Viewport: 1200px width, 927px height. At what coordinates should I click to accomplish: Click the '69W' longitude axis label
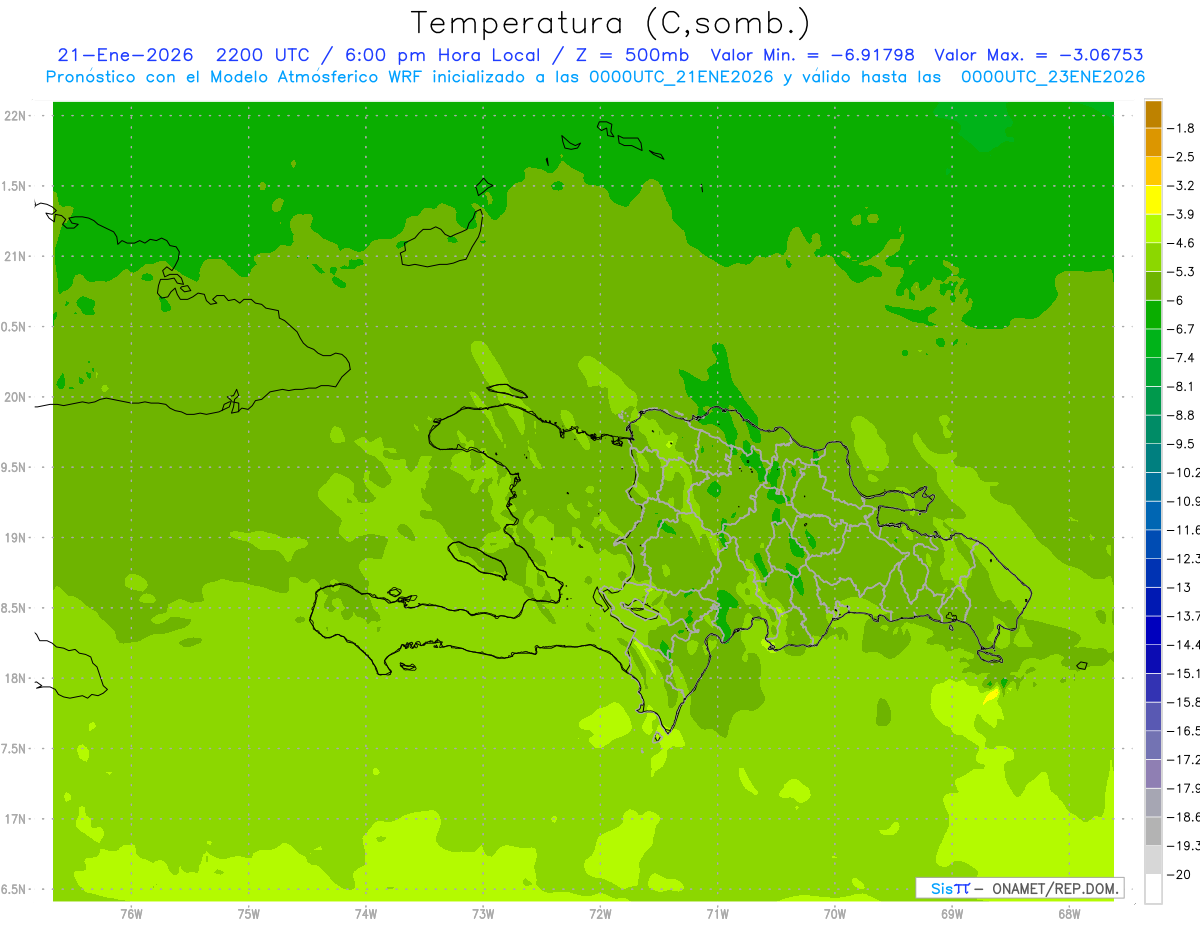point(952,913)
